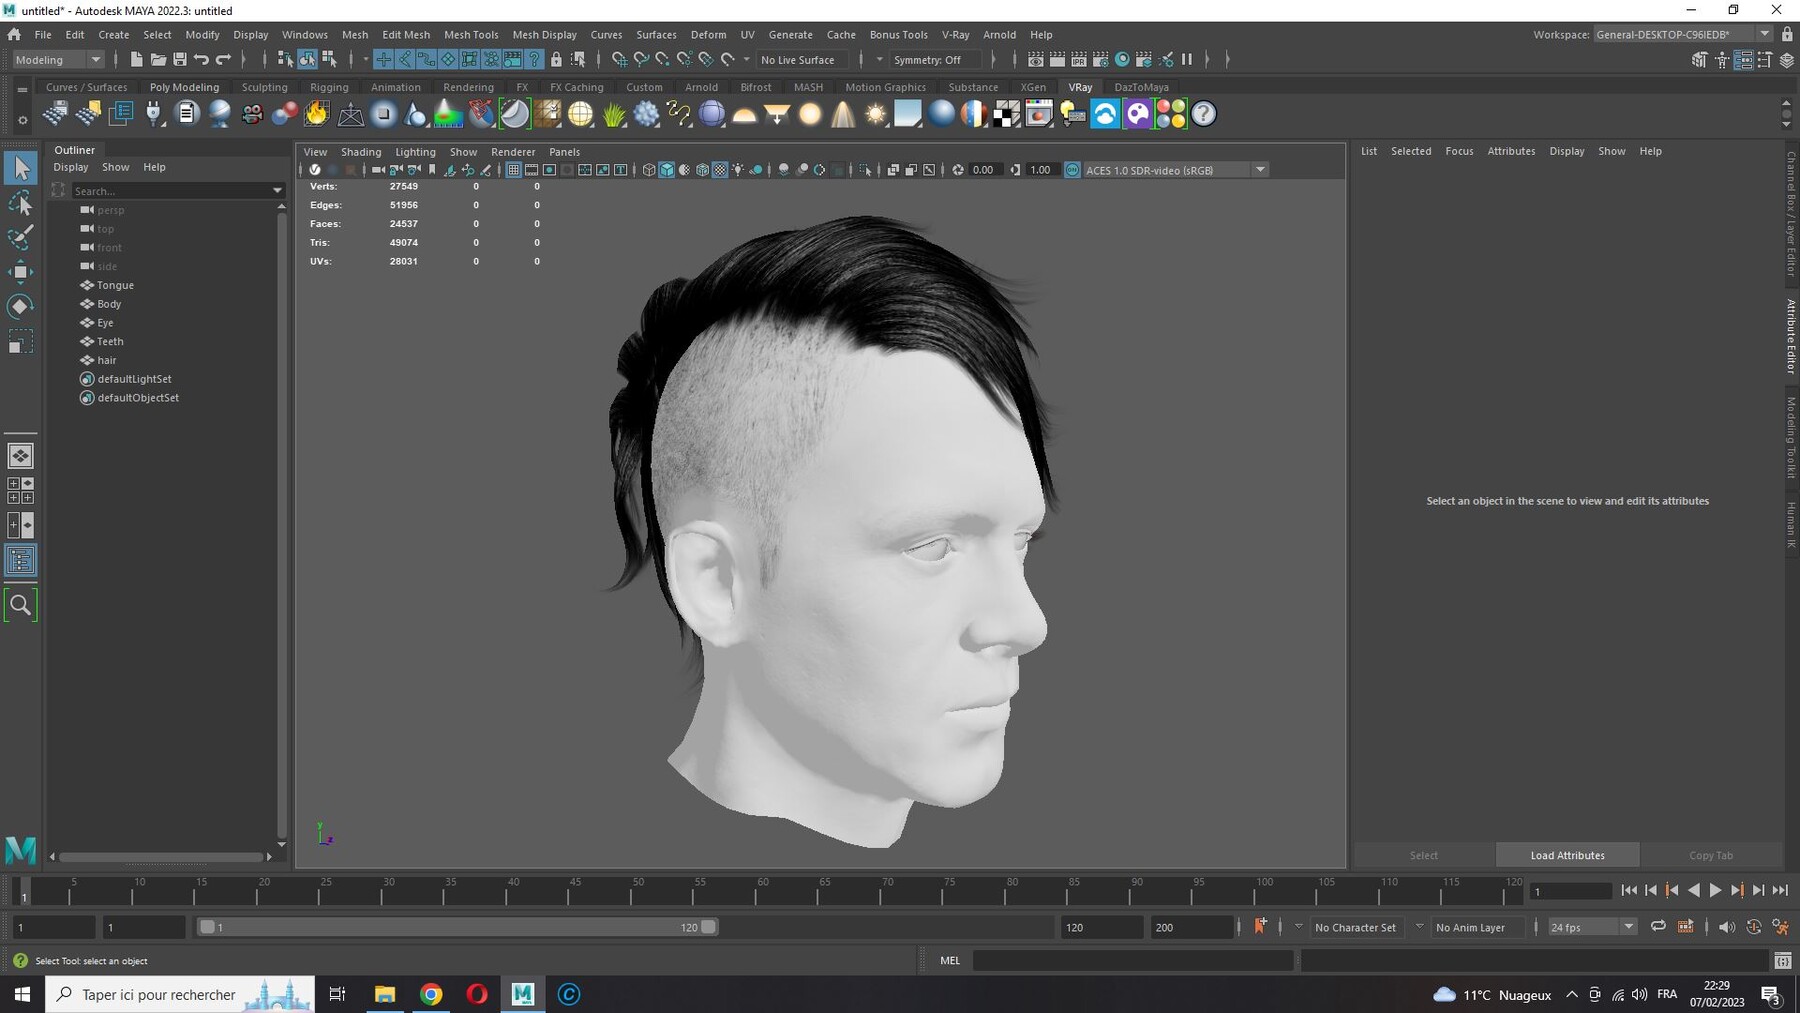Screen dimensions: 1800x1013
Task: Click the Redo arrow icon
Action: click(x=224, y=60)
